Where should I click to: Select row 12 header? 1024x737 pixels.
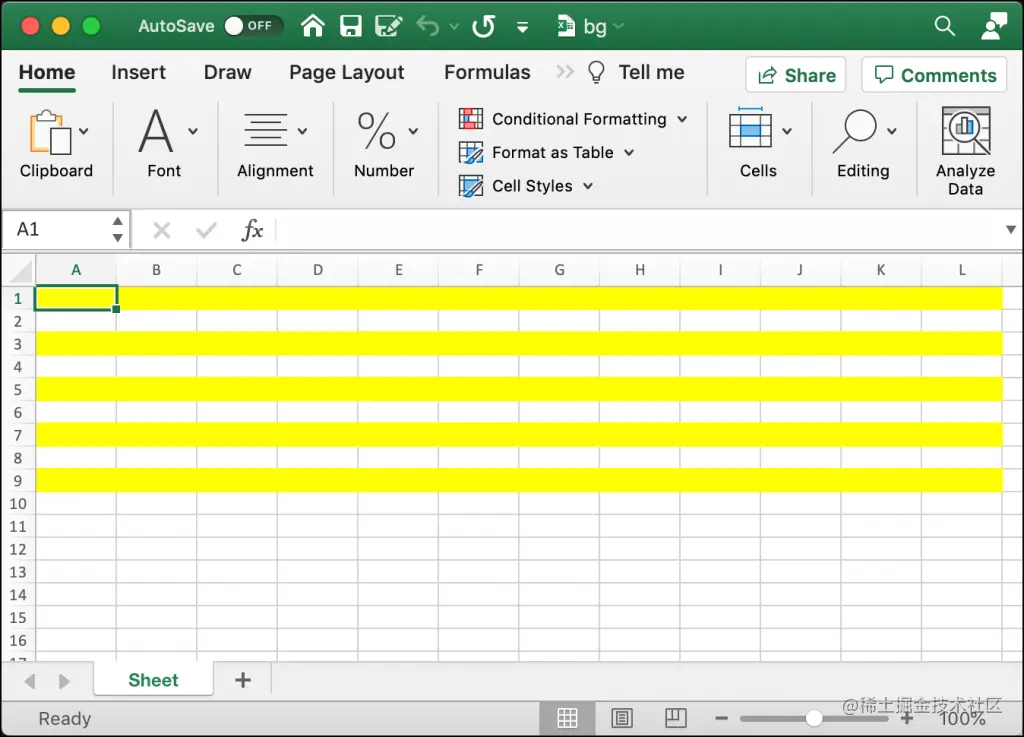click(x=18, y=550)
